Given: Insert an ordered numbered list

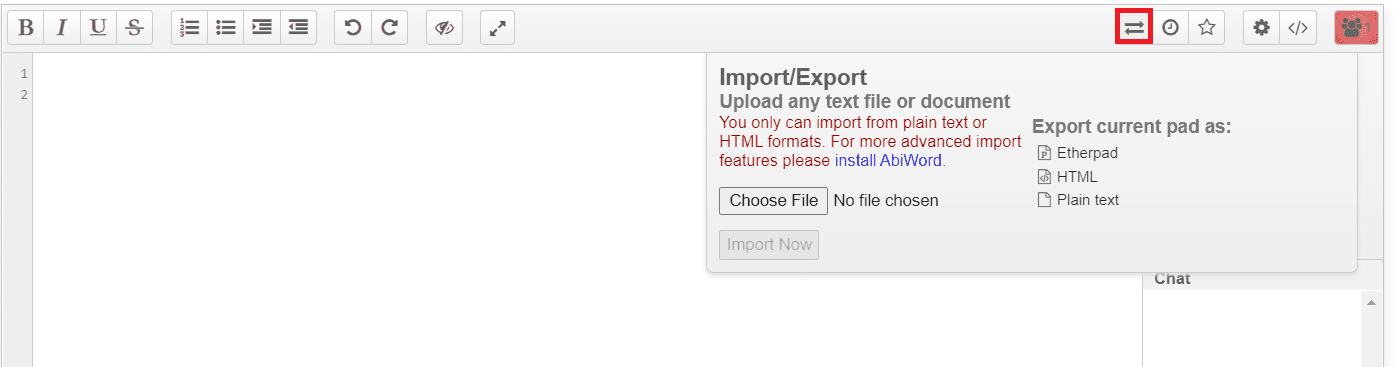Looking at the screenshot, I should pyautogui.click(x=190, y=28).
